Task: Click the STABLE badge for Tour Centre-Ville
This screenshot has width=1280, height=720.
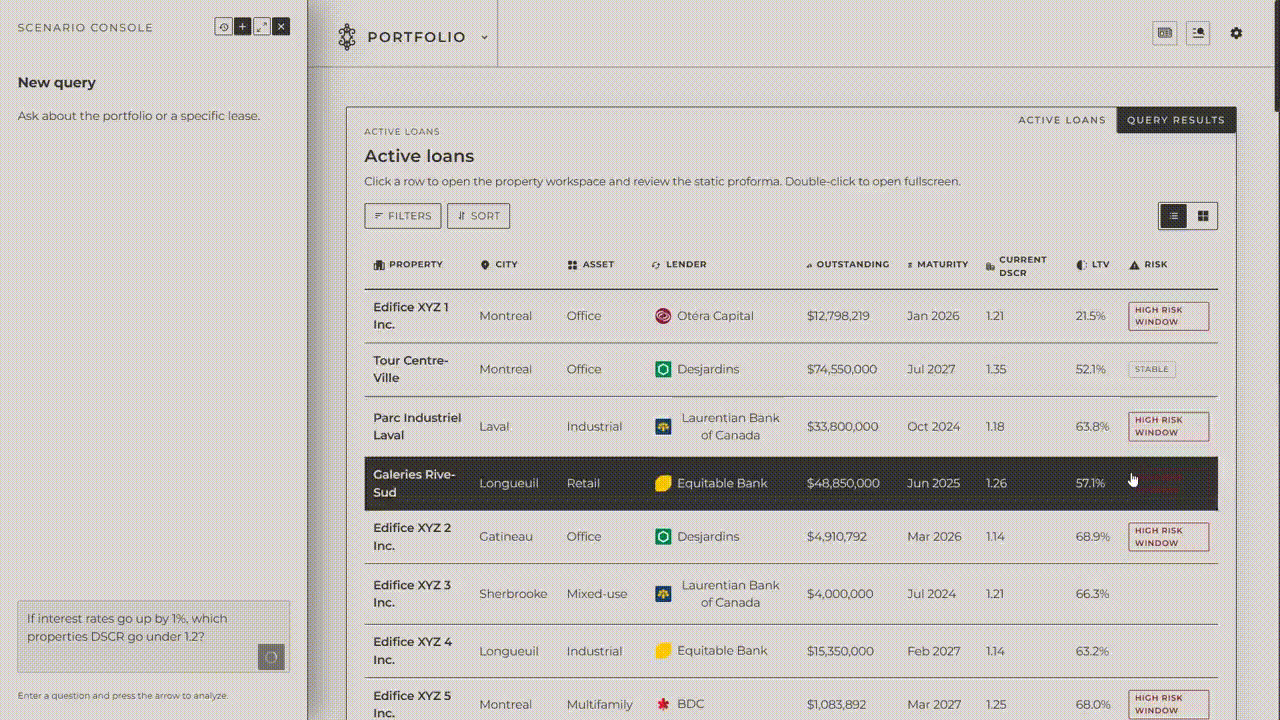Action: [x=1151, y=369]
